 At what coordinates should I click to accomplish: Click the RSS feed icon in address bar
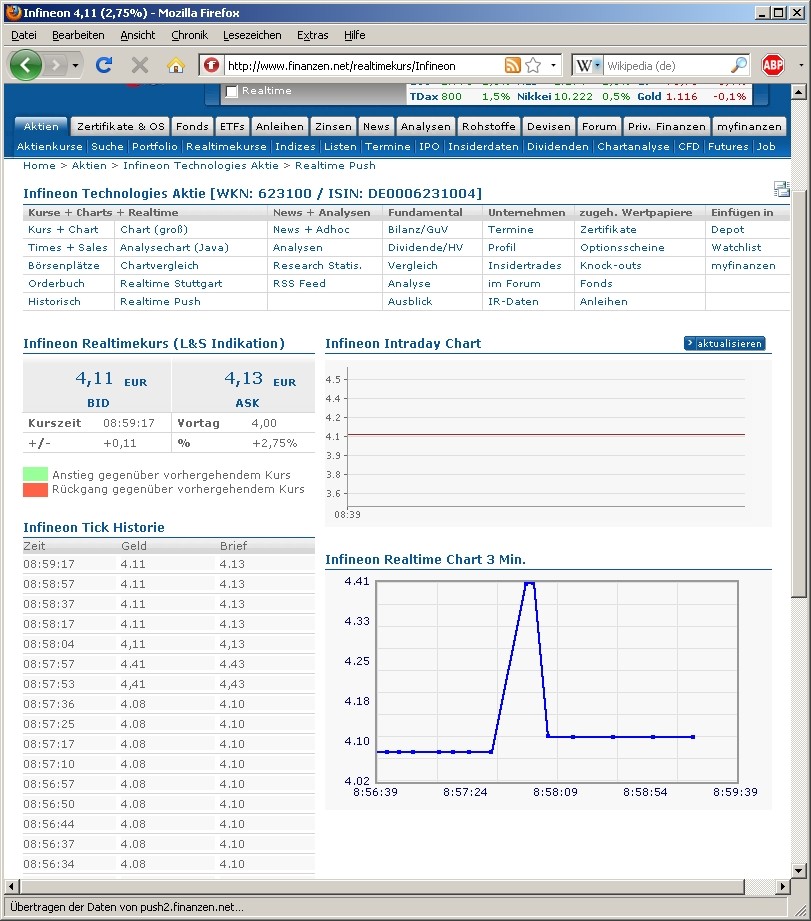pyautogui.click(x=513, y=65)
